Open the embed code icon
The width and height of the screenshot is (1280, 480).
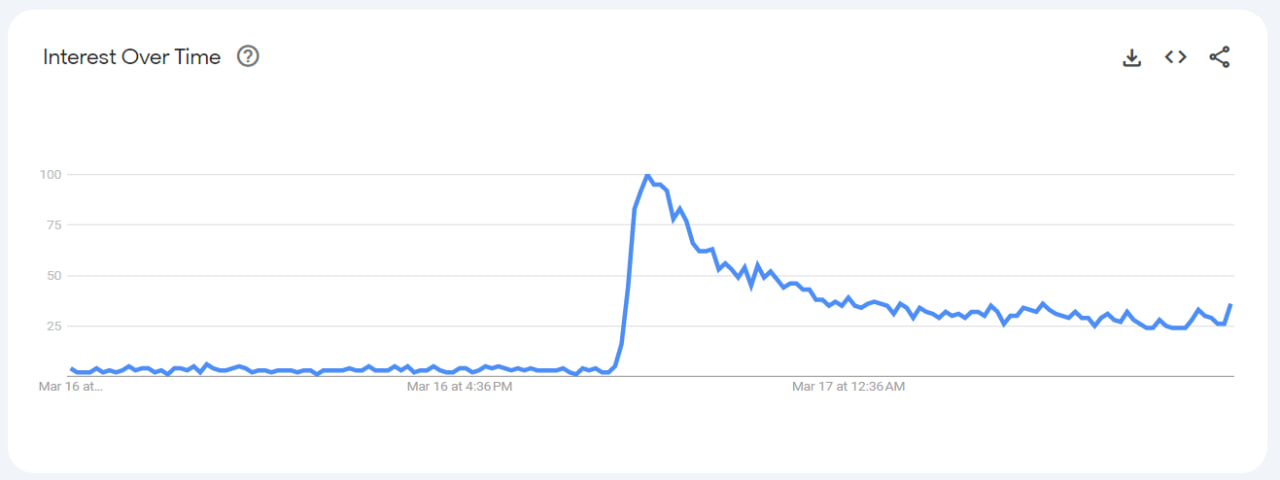(1176, 57)
